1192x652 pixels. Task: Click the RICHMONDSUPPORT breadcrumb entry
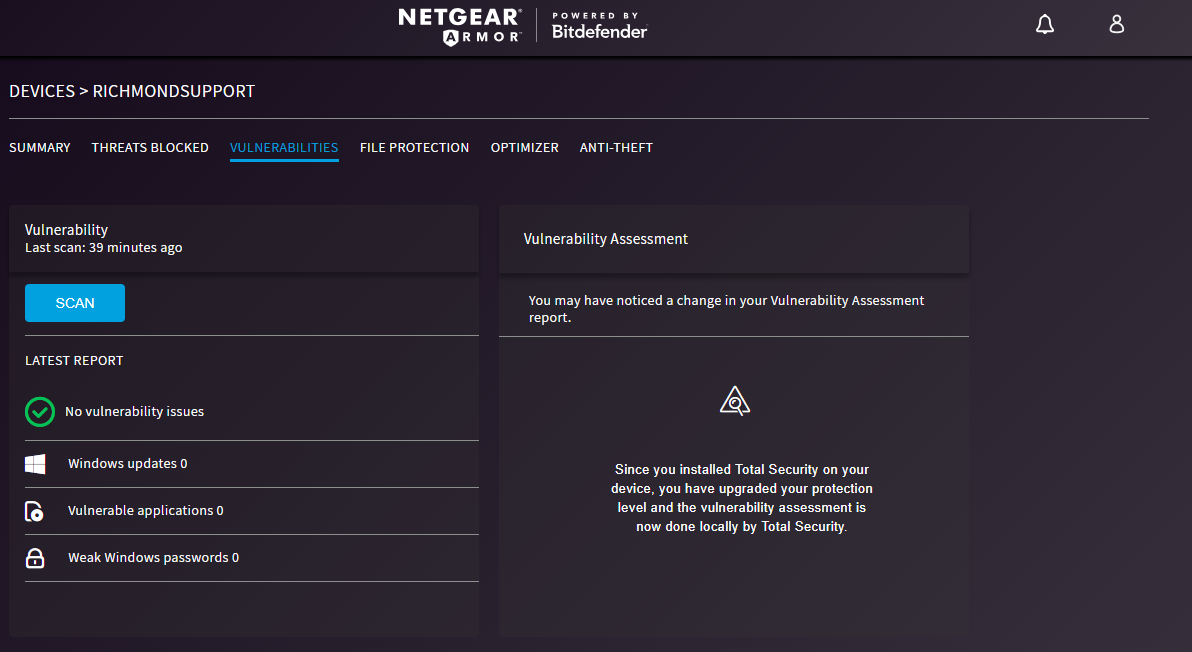173,90
